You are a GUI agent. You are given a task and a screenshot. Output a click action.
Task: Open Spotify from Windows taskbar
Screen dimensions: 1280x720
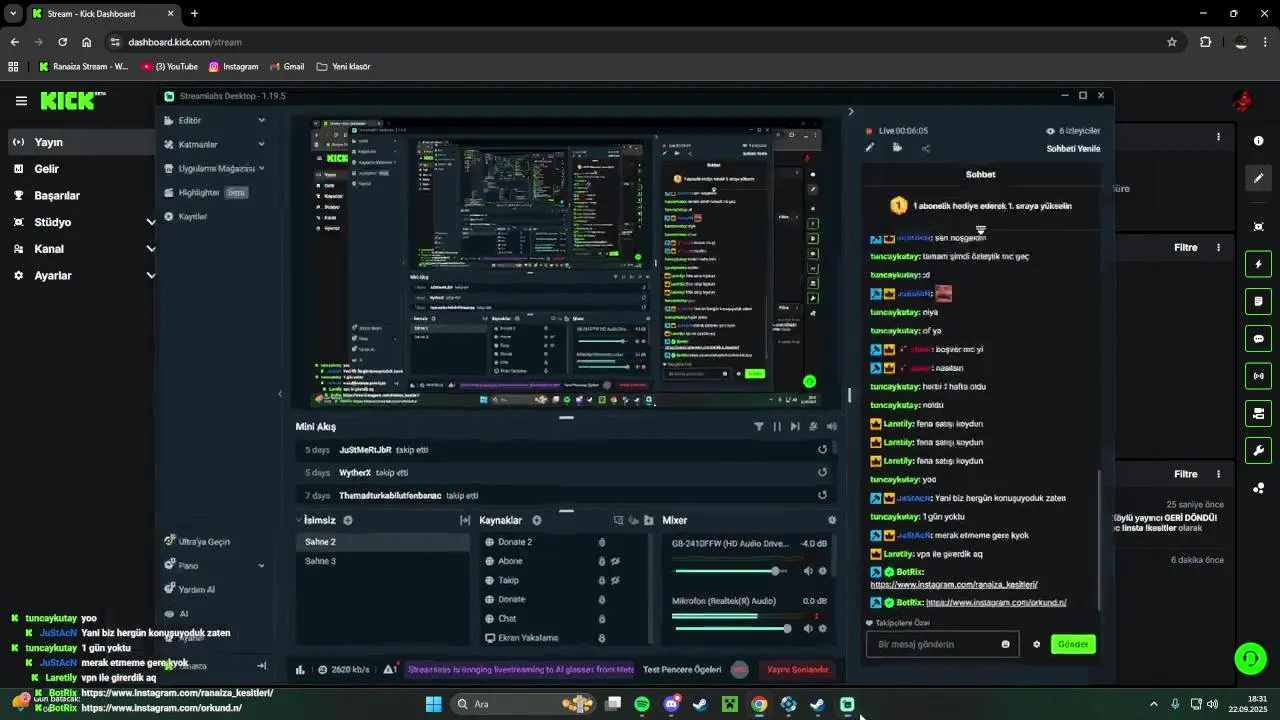[642, 704]
